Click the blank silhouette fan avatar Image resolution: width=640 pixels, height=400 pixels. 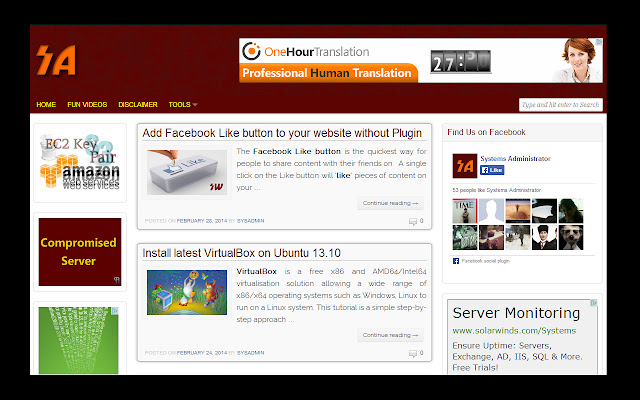click(491, 211)
